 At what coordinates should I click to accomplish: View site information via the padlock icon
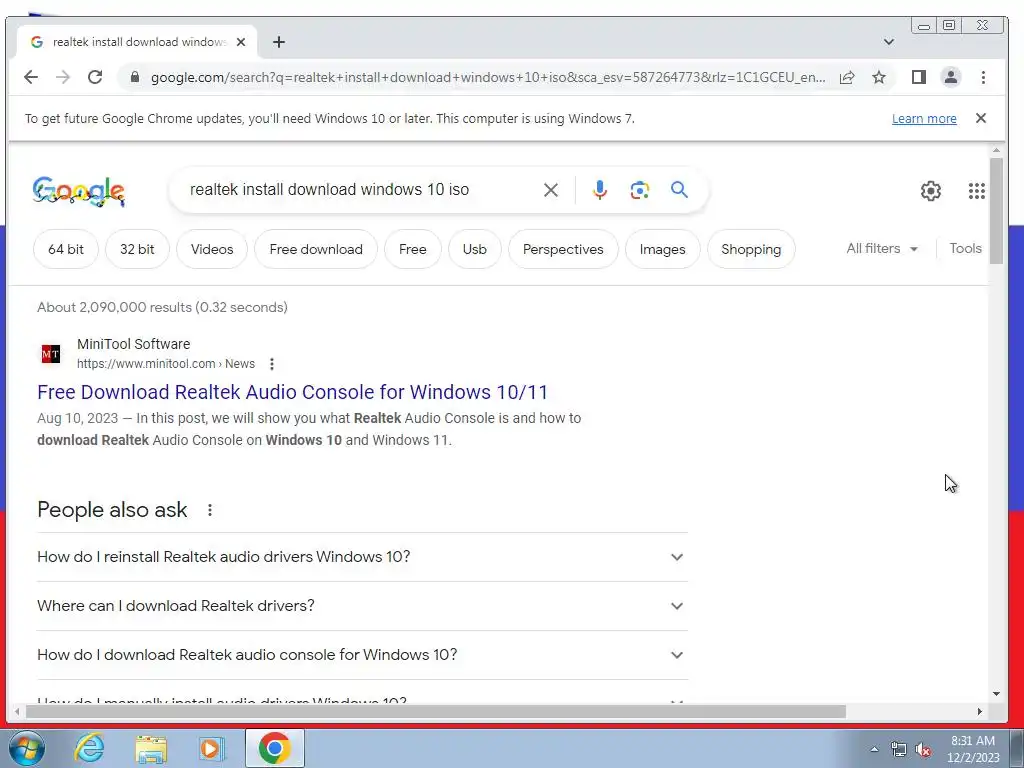135,77
